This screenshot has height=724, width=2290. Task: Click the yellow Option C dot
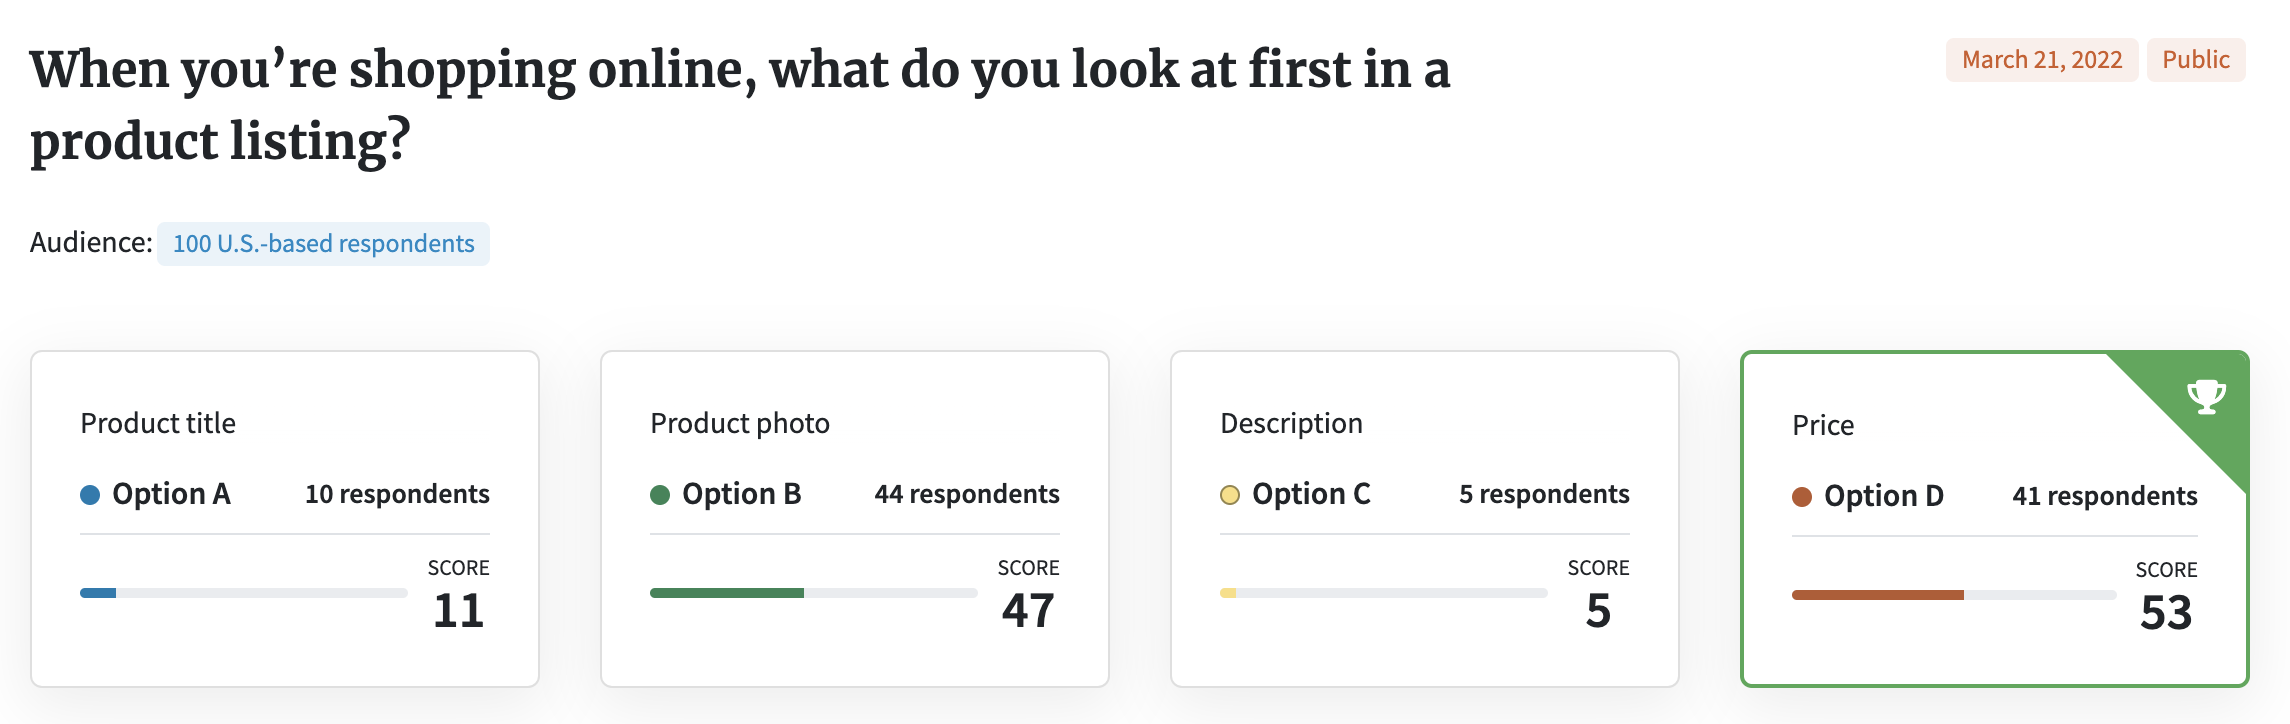coord(1230,495)
